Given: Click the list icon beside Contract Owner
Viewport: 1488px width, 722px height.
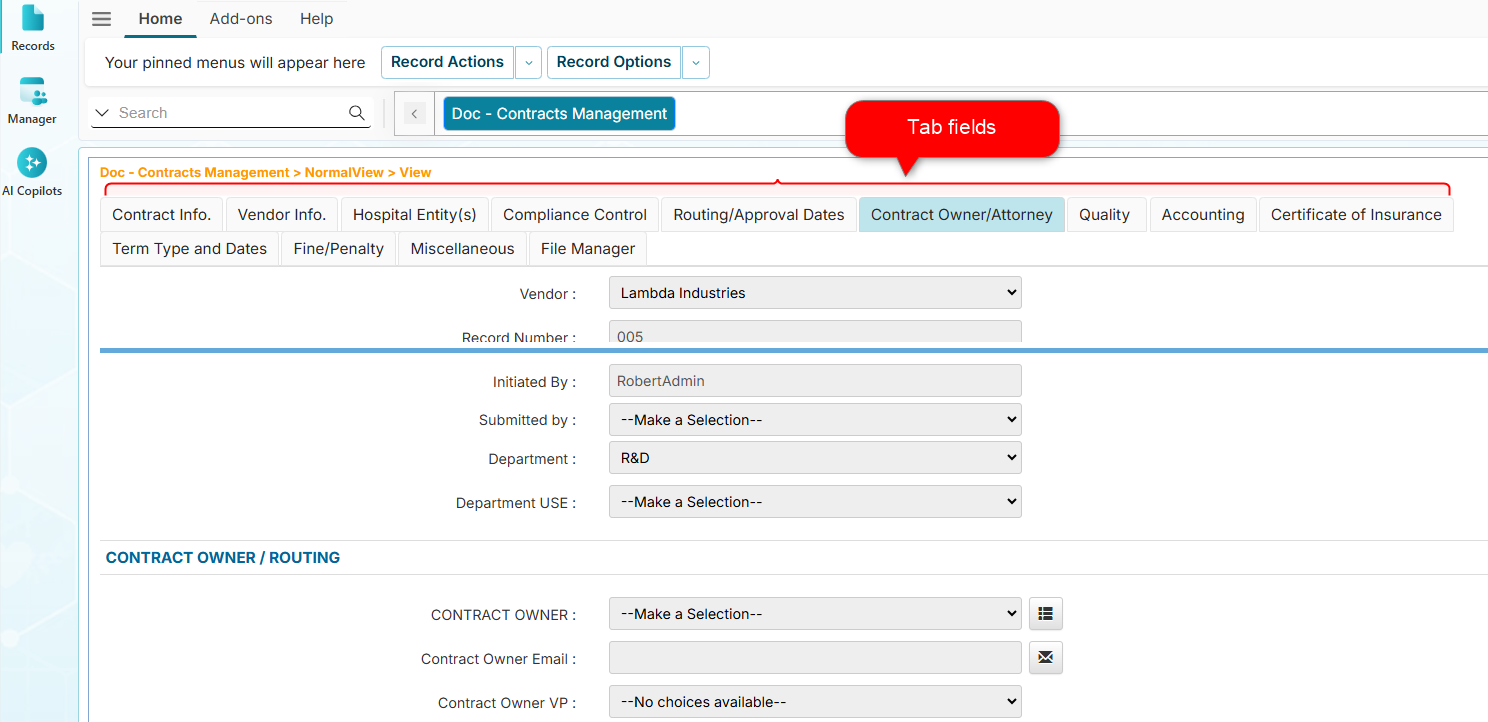Looking at the screenshot, I should point(1045,614).
